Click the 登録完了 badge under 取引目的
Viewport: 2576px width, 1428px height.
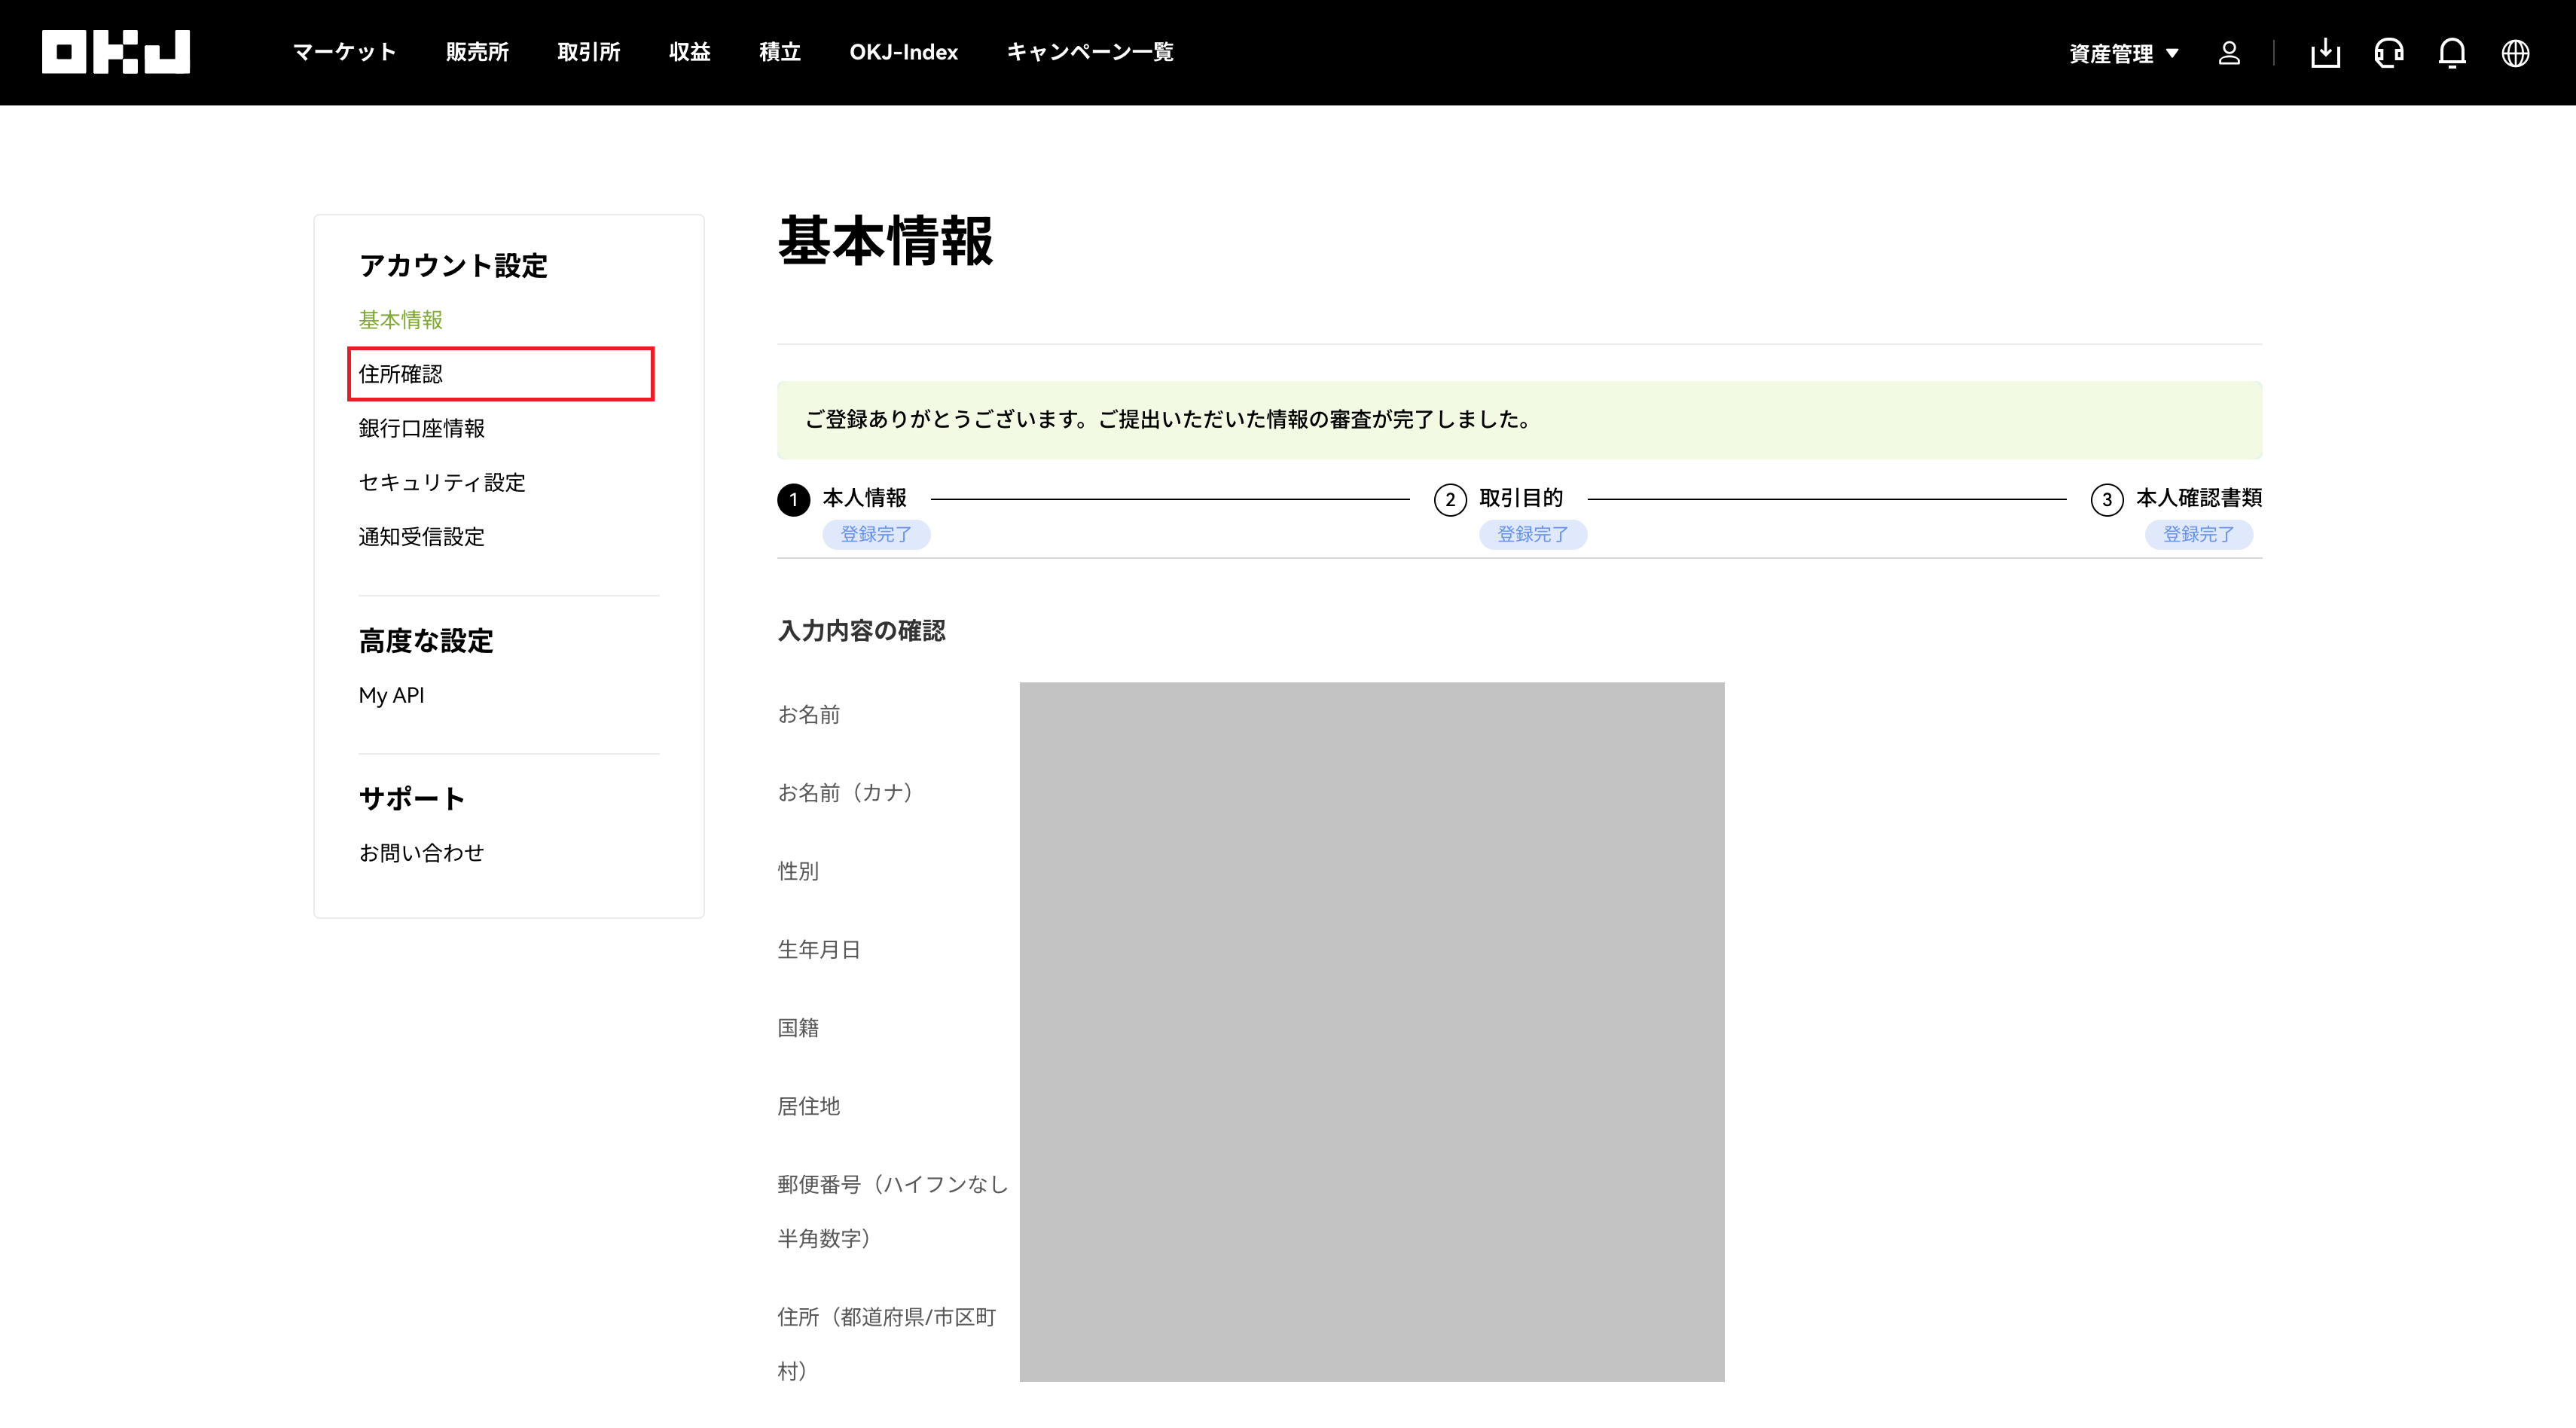tap(1533, 535)
